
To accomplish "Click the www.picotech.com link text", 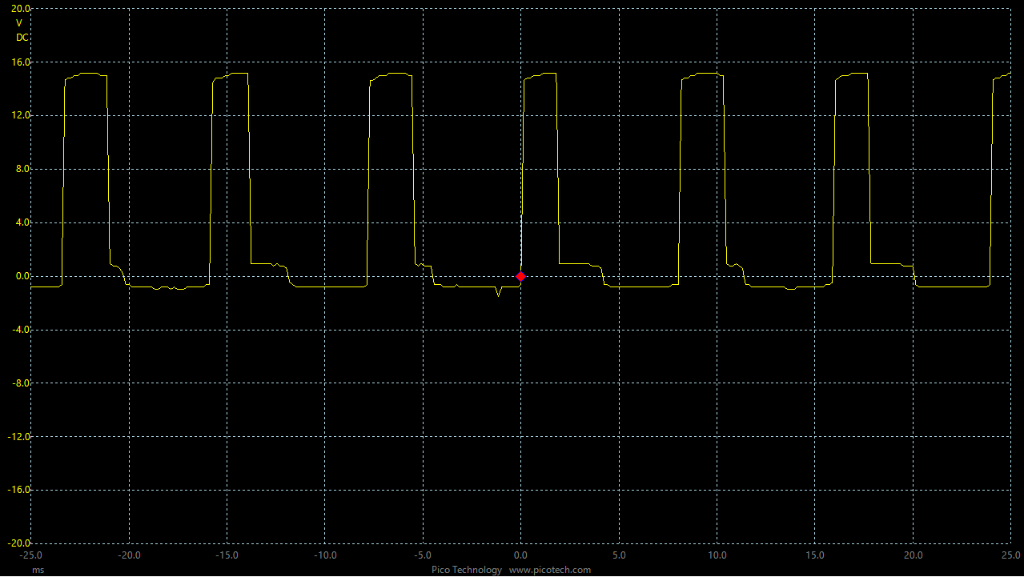I will click(x=550, y=570).
